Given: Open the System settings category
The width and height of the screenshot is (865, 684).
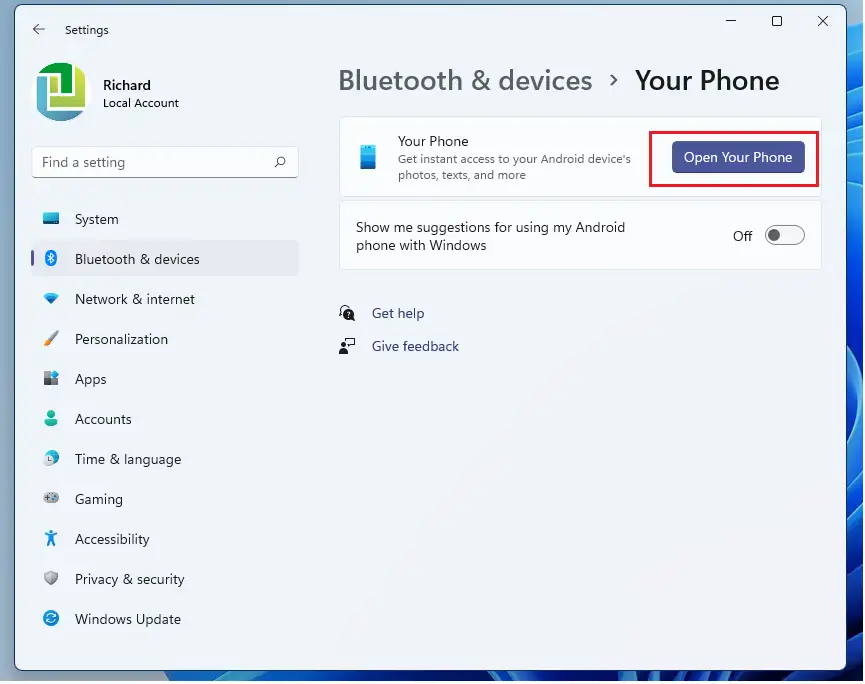Looking at the screenshot, I should [x=165, y=219].
